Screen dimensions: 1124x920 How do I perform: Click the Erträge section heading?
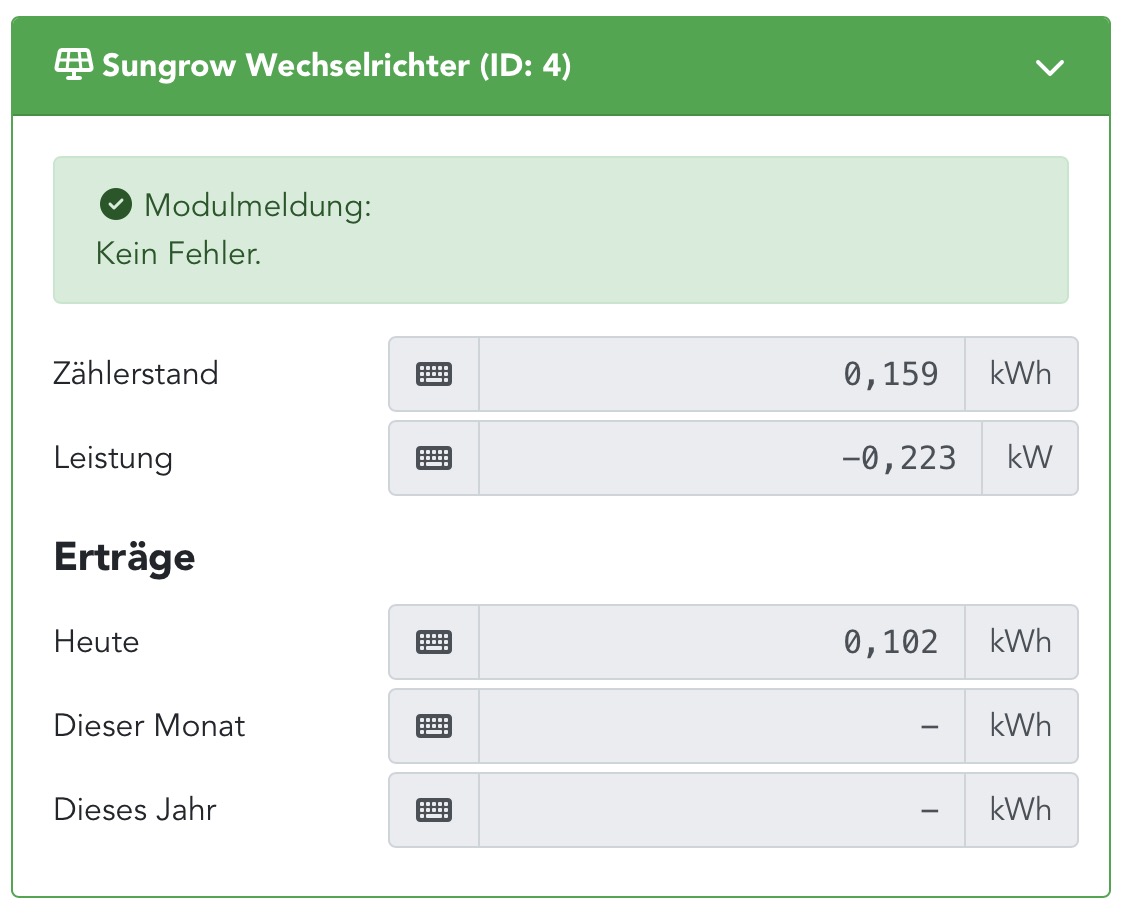[x=124, y=557]
